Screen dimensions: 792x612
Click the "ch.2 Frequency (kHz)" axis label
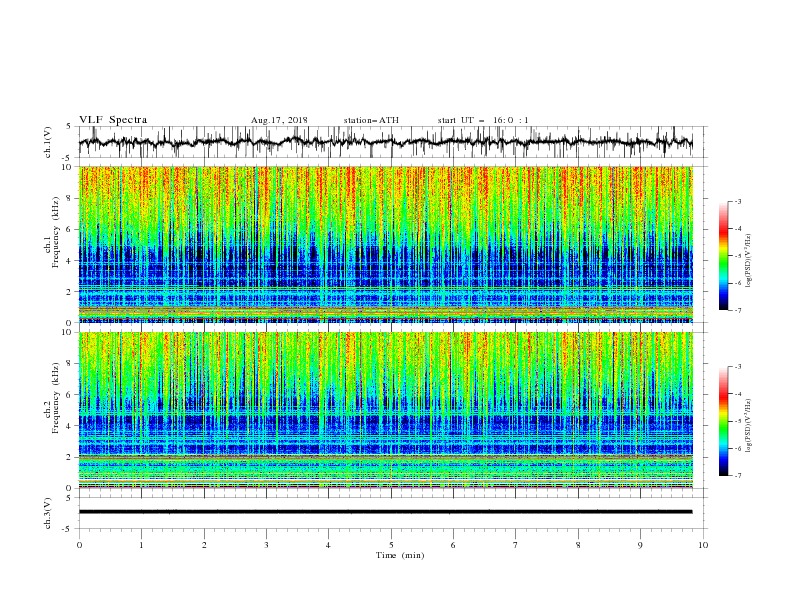click(x=52, y=397)
